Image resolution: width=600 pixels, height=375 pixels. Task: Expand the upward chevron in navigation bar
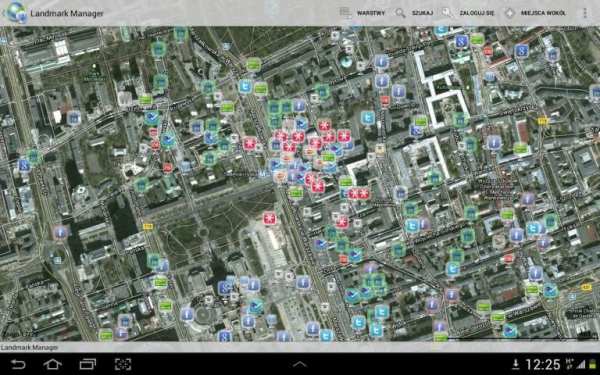pos(300,364)
